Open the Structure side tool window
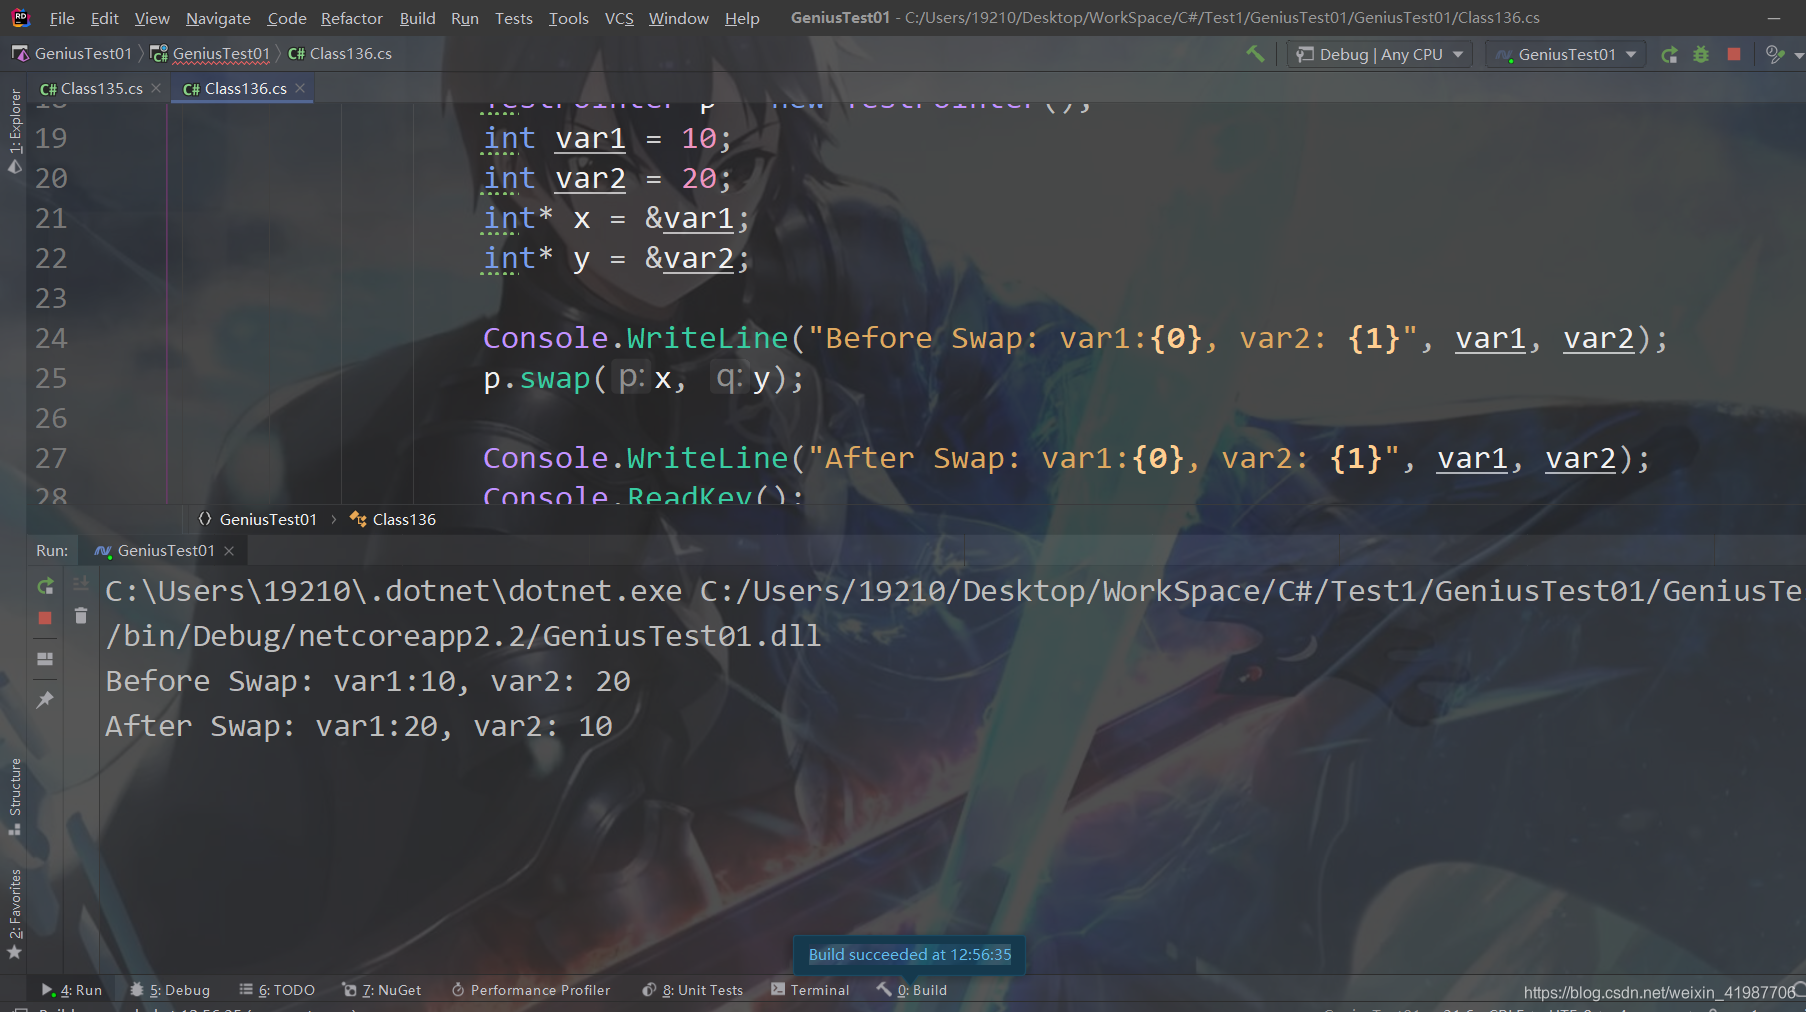 click(15, 797)
